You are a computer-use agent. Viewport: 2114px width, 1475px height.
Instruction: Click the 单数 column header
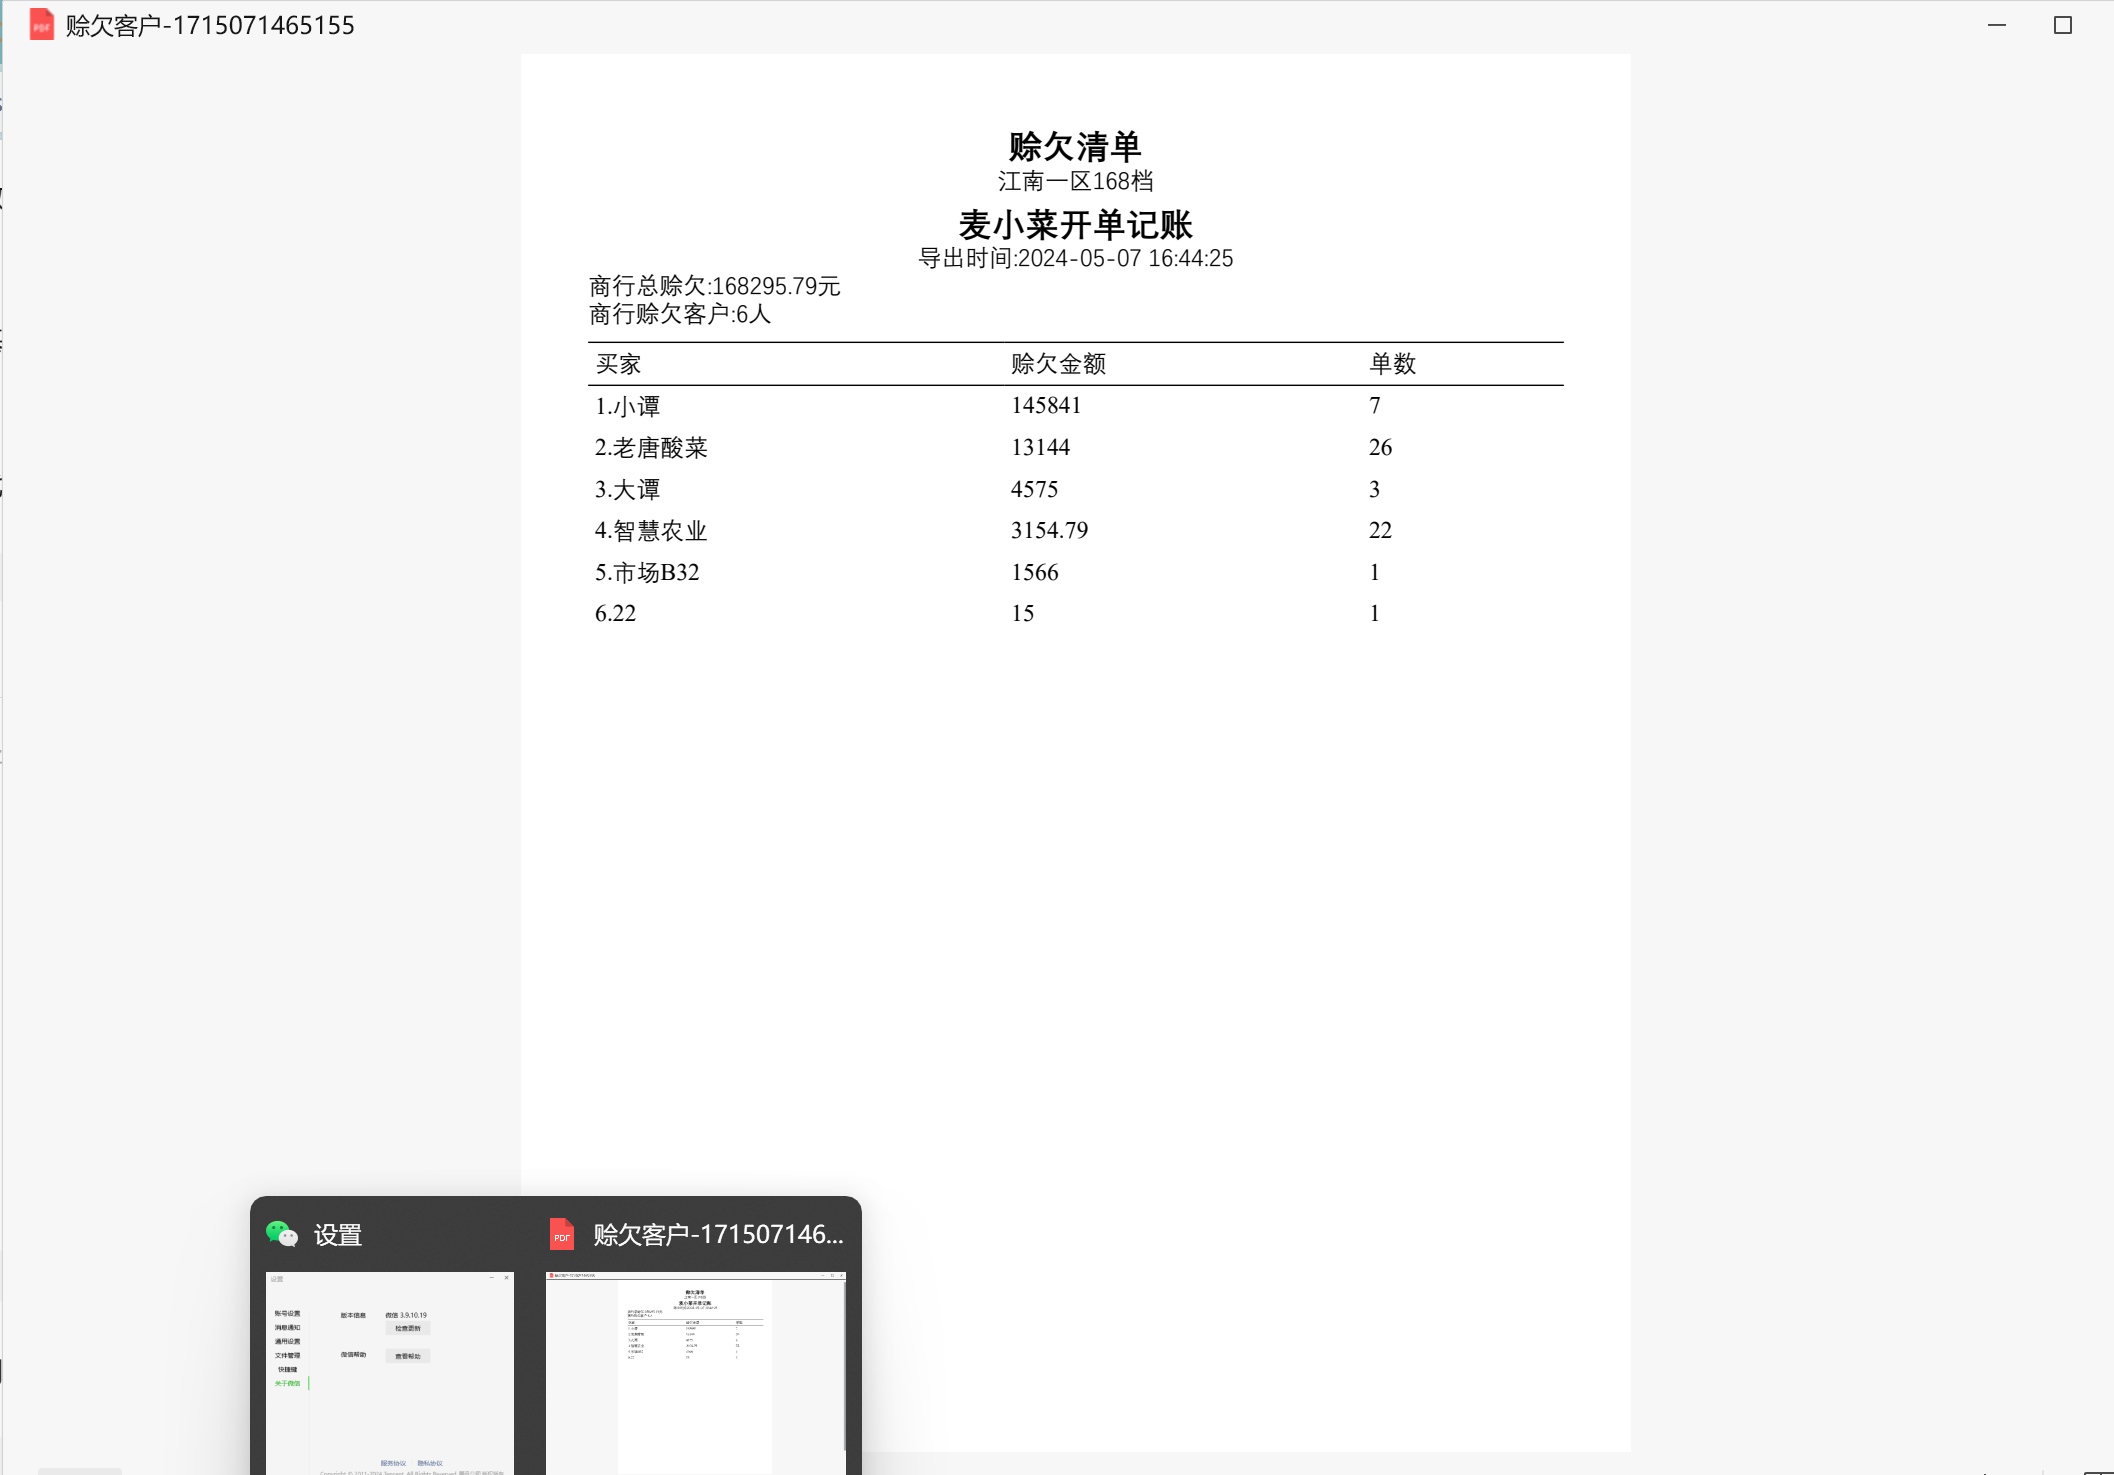click(1392, 364)
